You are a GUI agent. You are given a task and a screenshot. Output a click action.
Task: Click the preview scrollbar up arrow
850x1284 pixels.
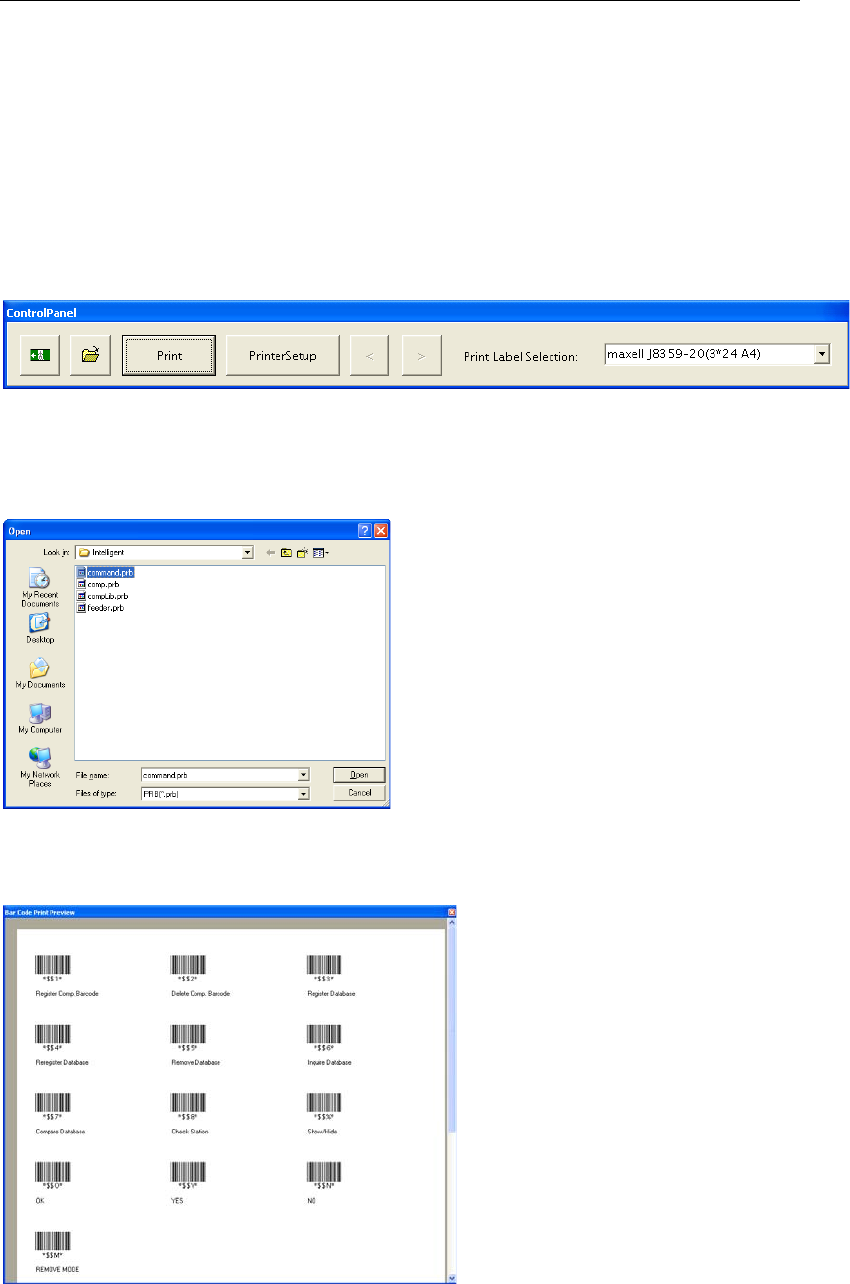click(x=452, y=925)
